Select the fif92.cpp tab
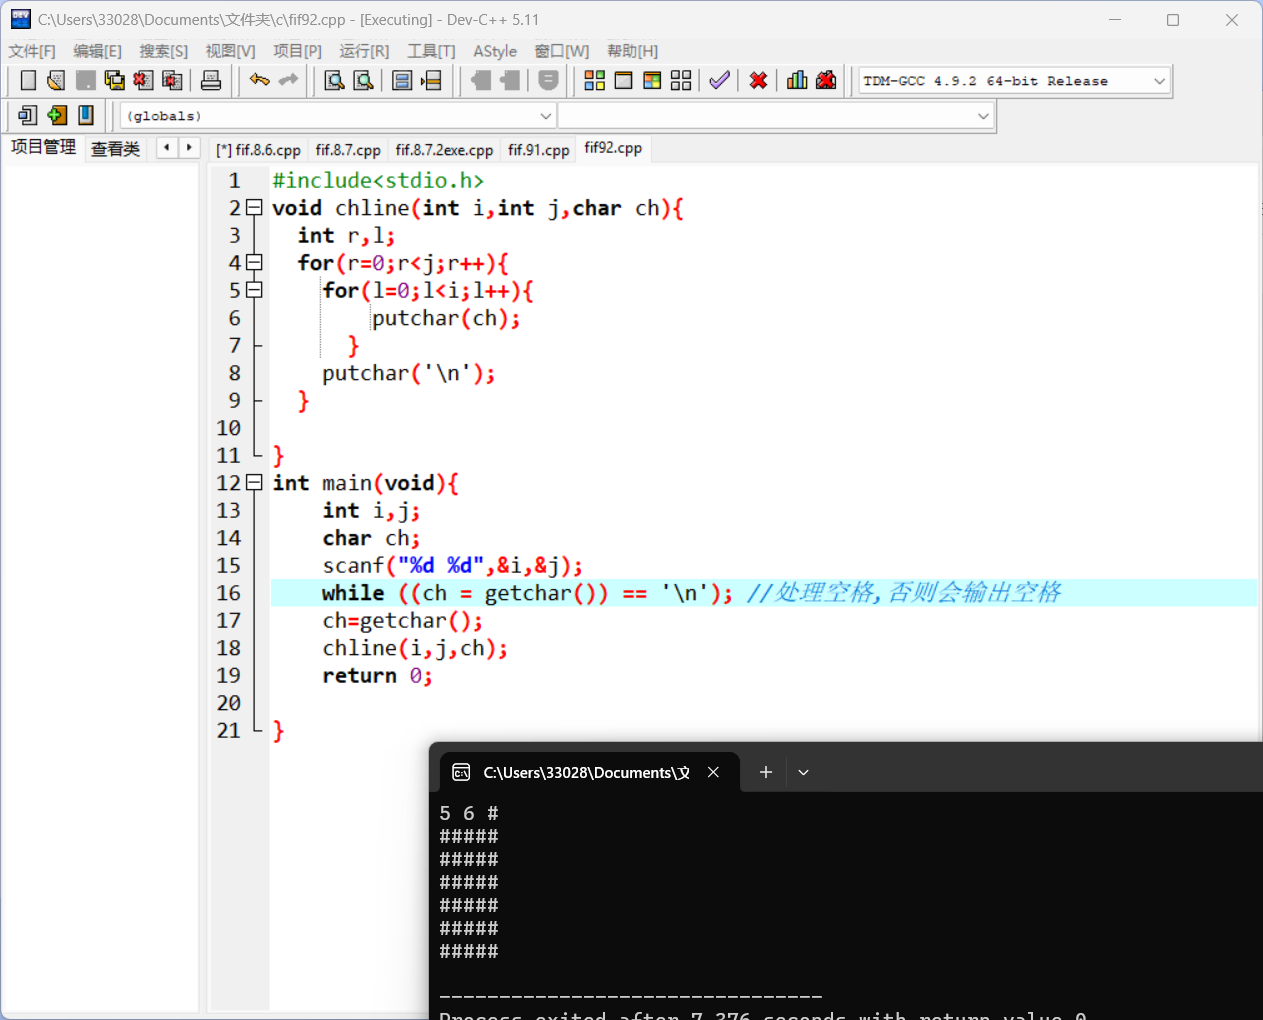The height and width of the screenshot is (1020, 1263). point(613,148)
